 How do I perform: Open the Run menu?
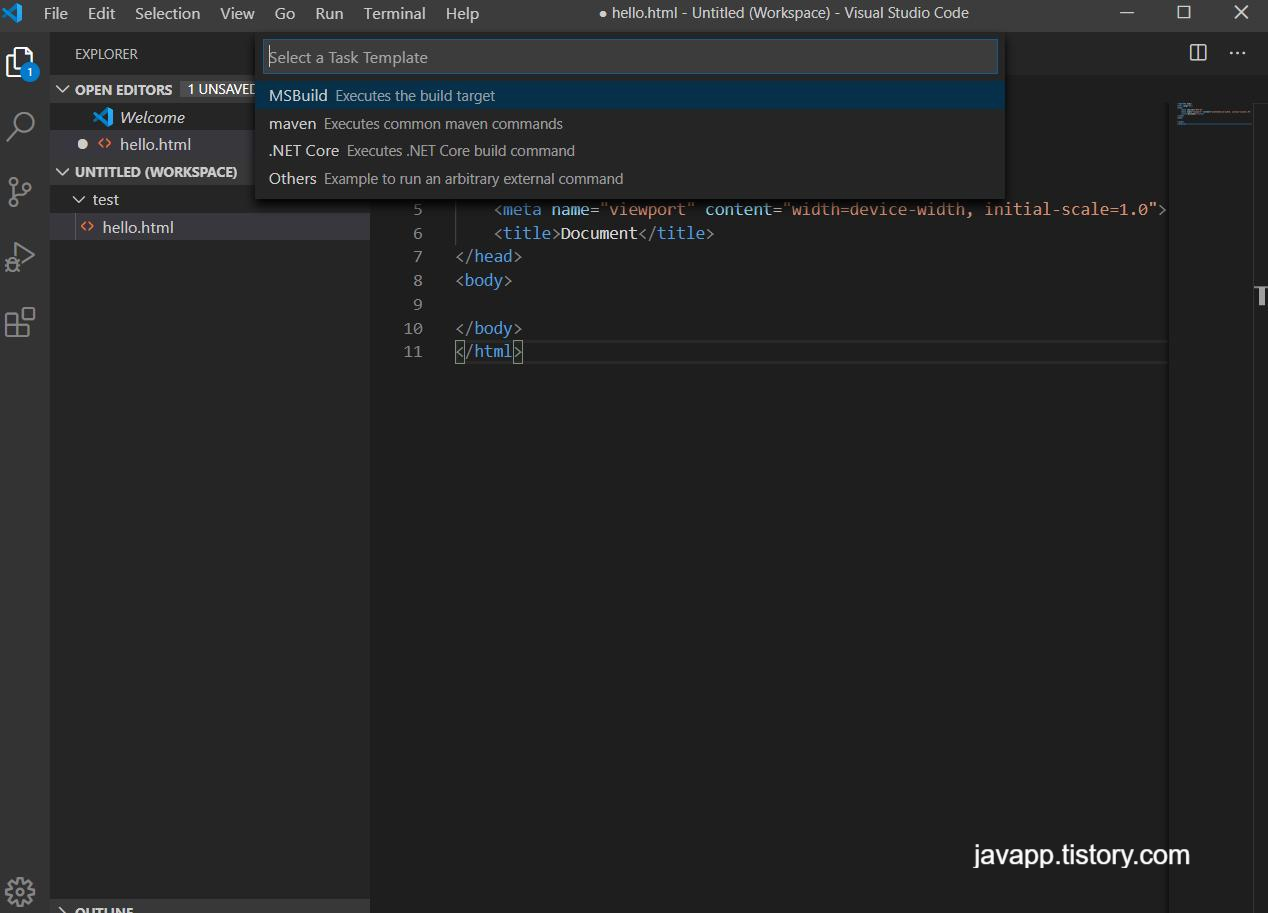329,13
